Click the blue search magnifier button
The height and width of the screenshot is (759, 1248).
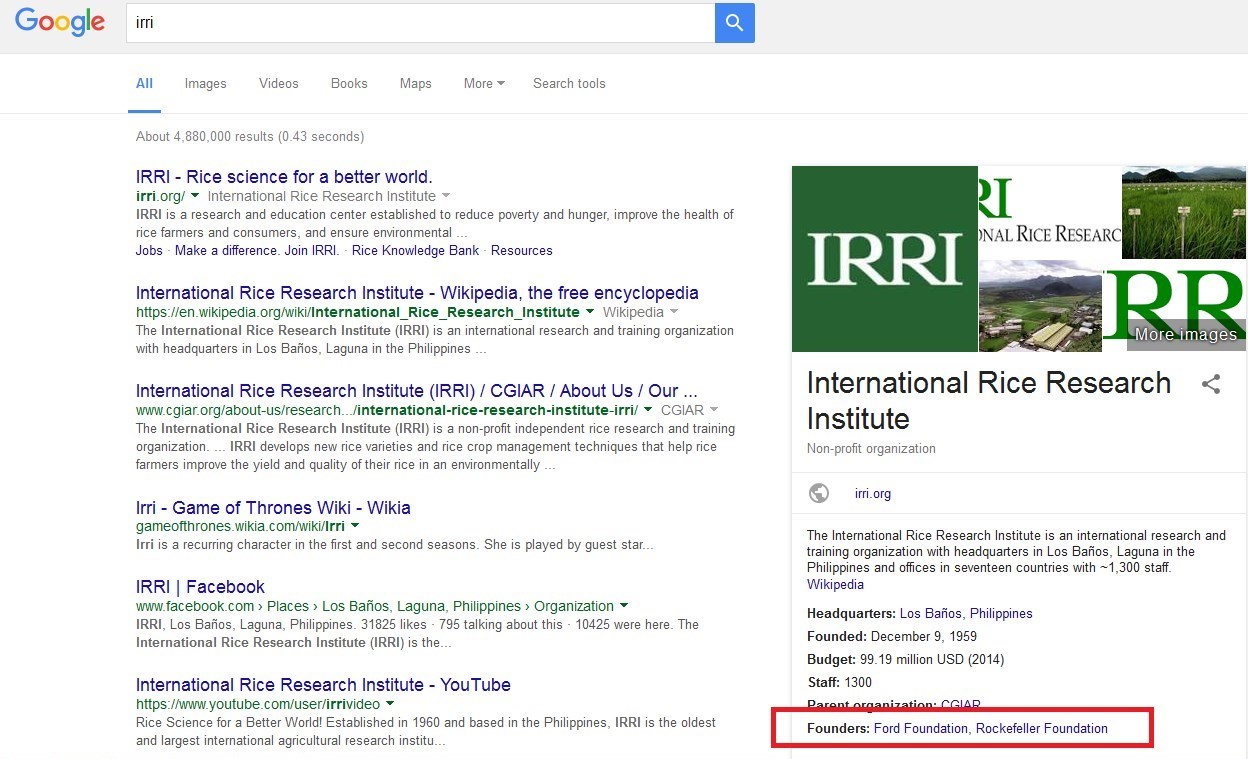click(x=734, y=23)
